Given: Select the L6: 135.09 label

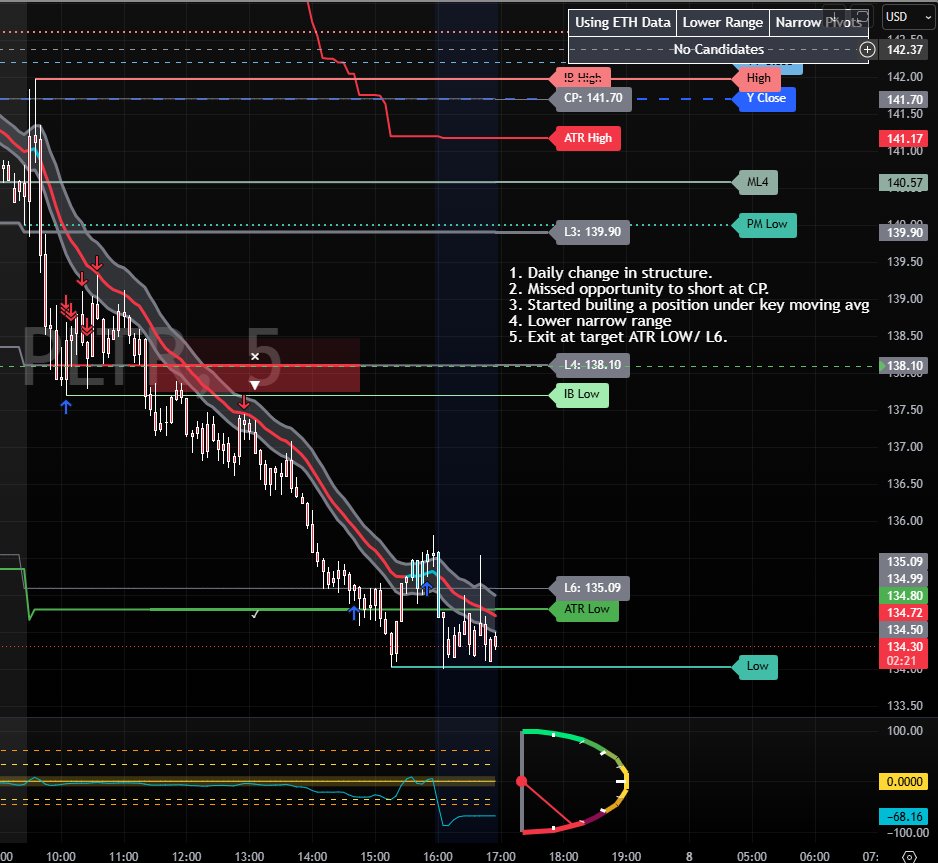Looking at the screenshot, I should pos(592,588).
